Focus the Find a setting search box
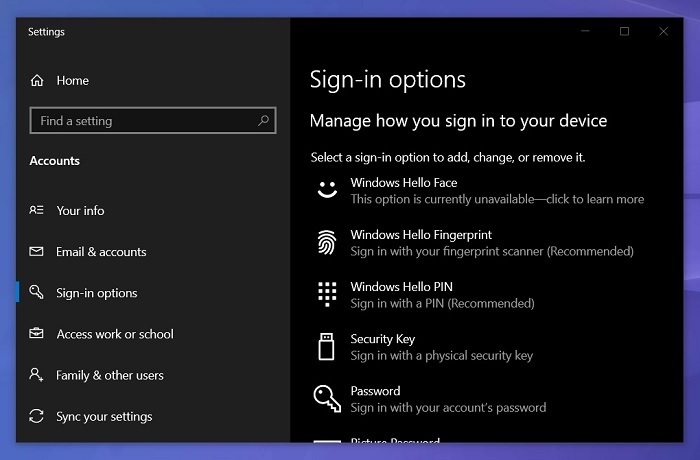 (x=153, y=120)
